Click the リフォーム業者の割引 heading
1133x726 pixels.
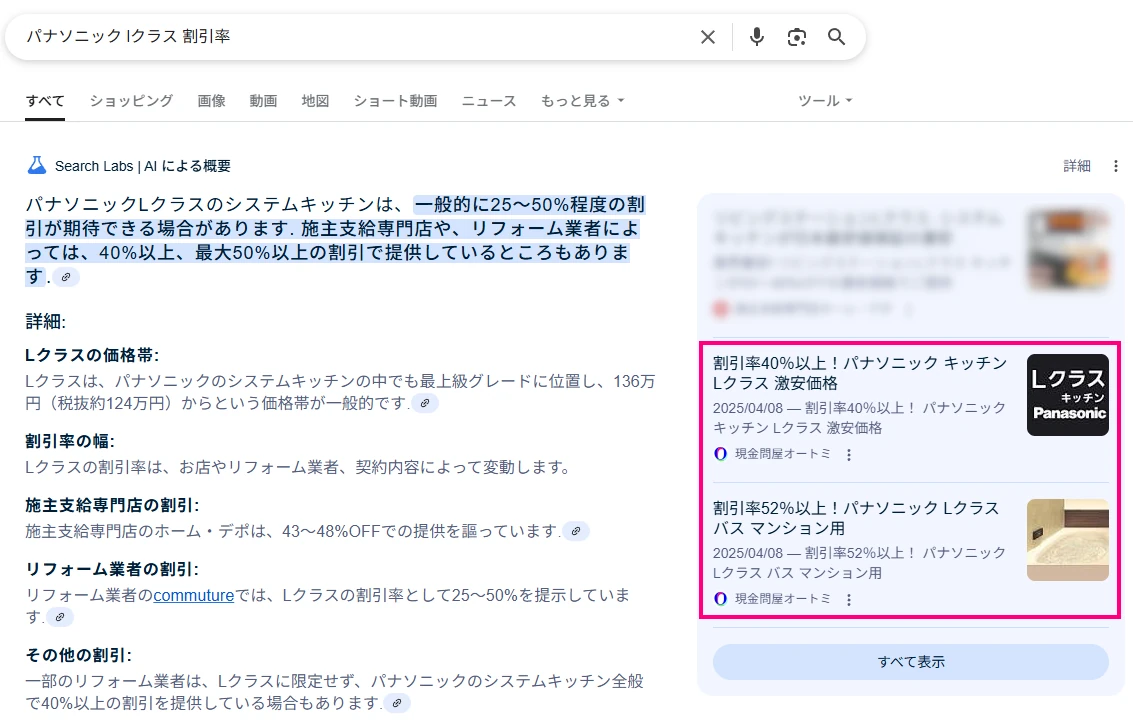coord(112,569)
